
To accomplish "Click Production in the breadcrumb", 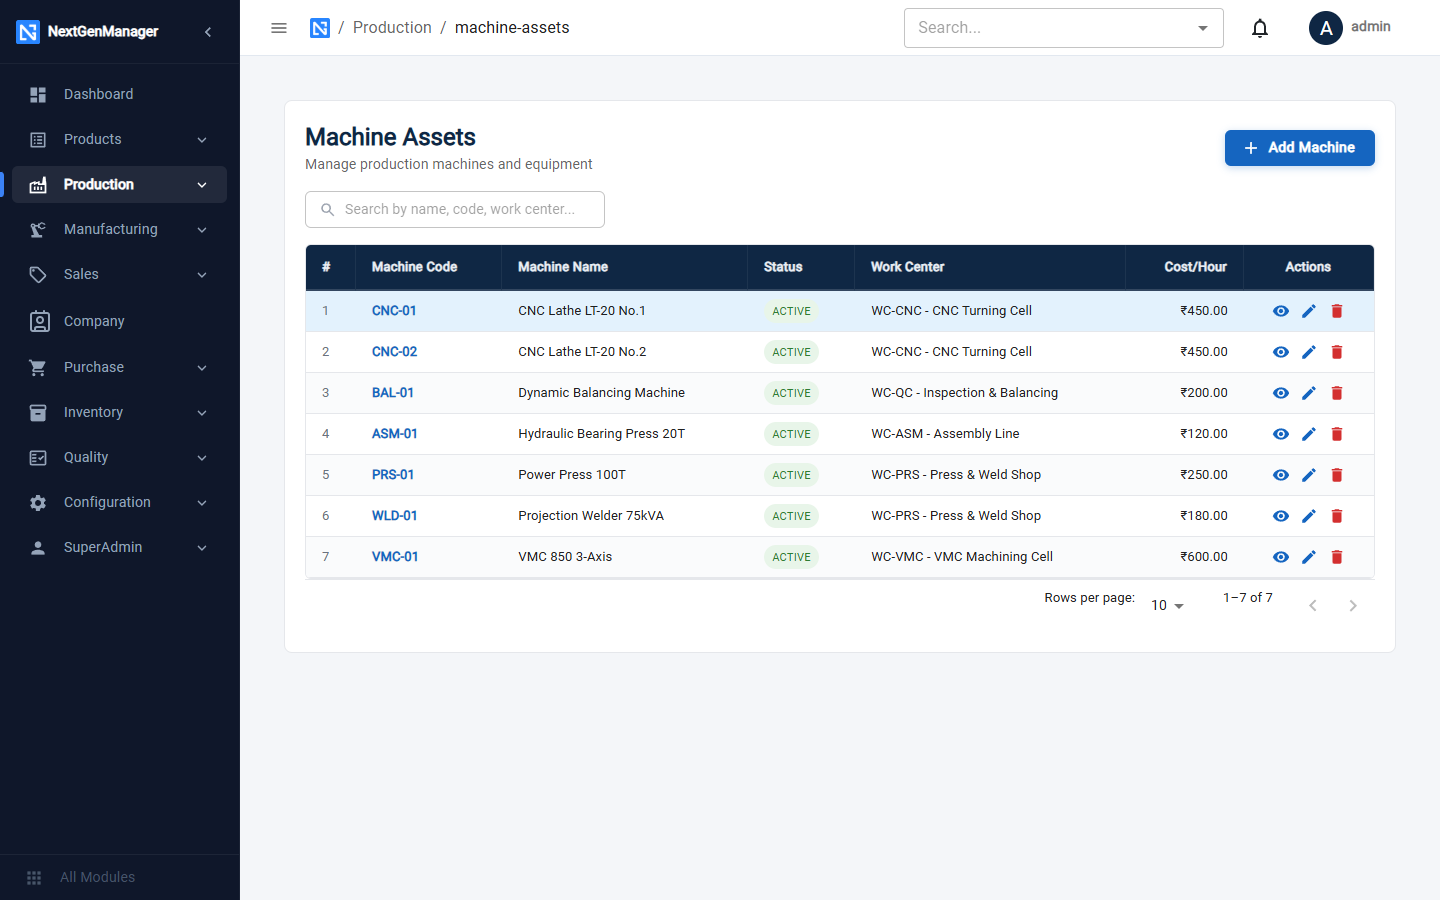I will [392, 28].
